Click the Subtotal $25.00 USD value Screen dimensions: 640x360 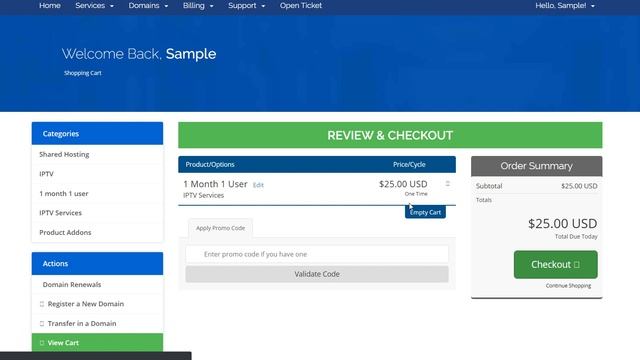(x=579, y=186)
